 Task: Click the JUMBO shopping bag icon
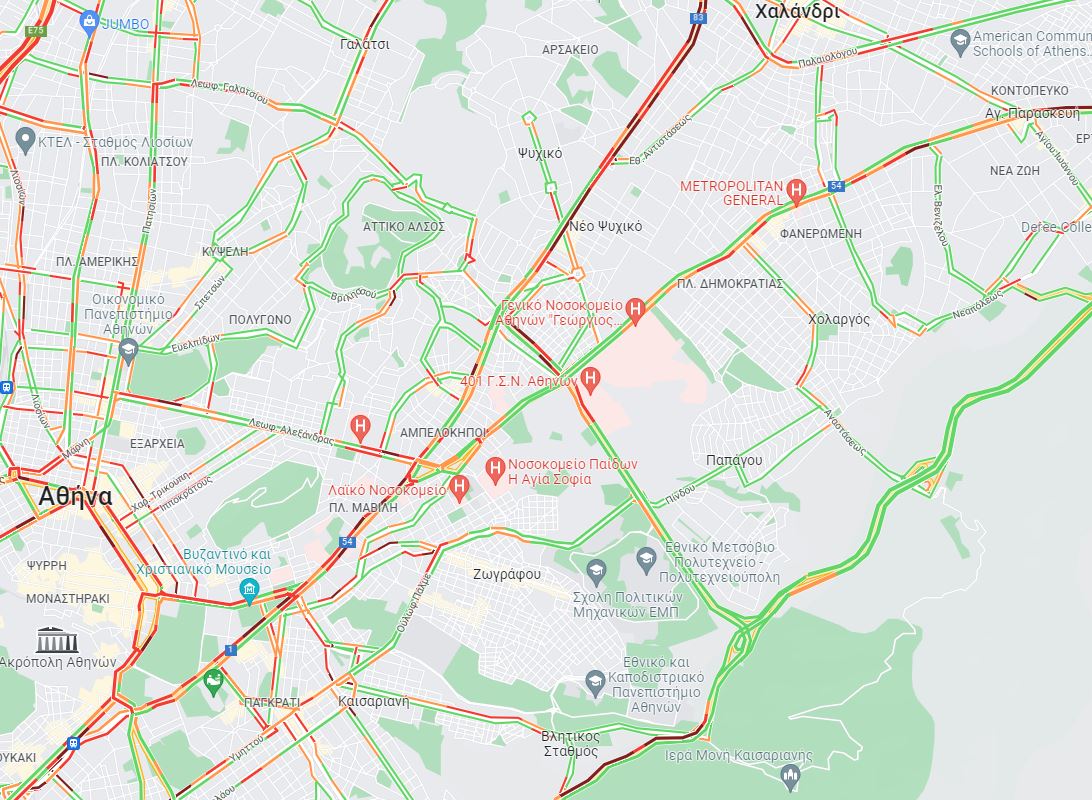(x=89, y=23)
